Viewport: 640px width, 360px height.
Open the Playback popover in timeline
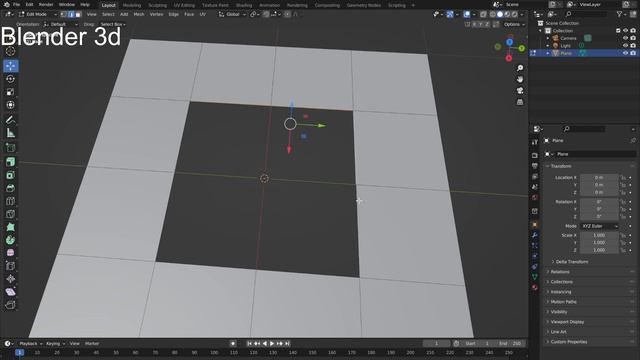point(30,344)
